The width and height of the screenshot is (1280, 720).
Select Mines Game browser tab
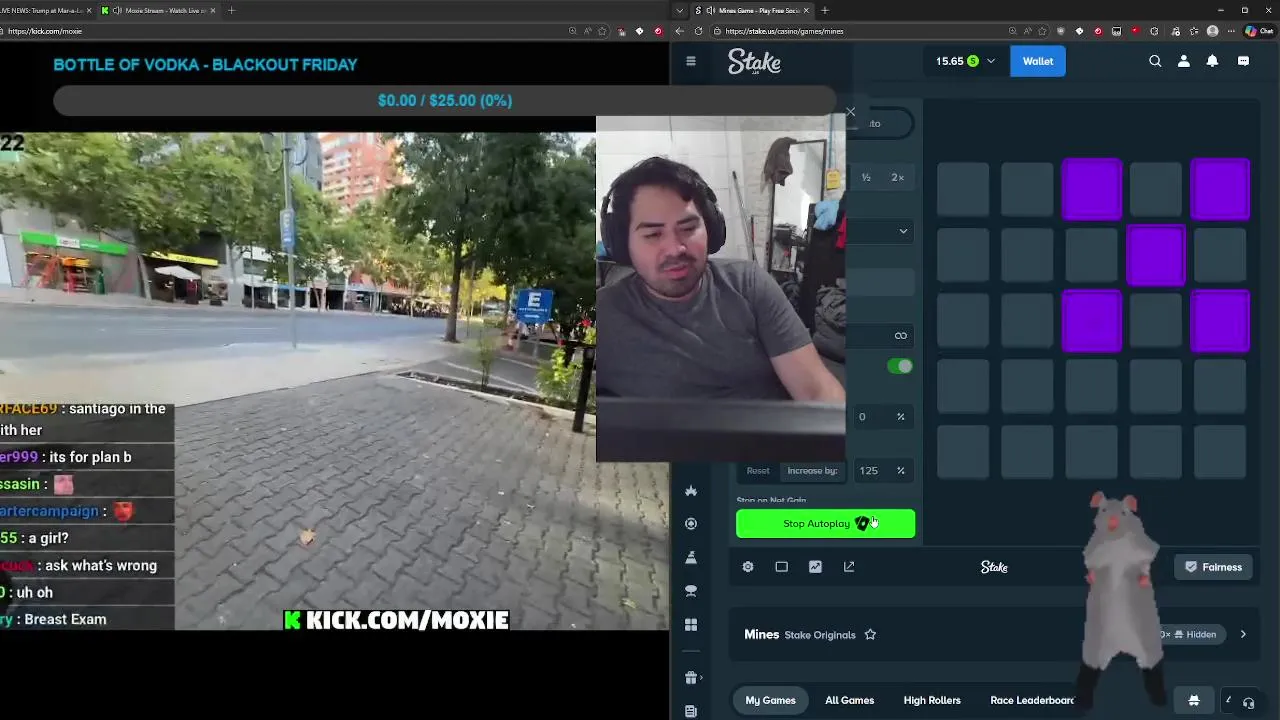click(752, 10)
